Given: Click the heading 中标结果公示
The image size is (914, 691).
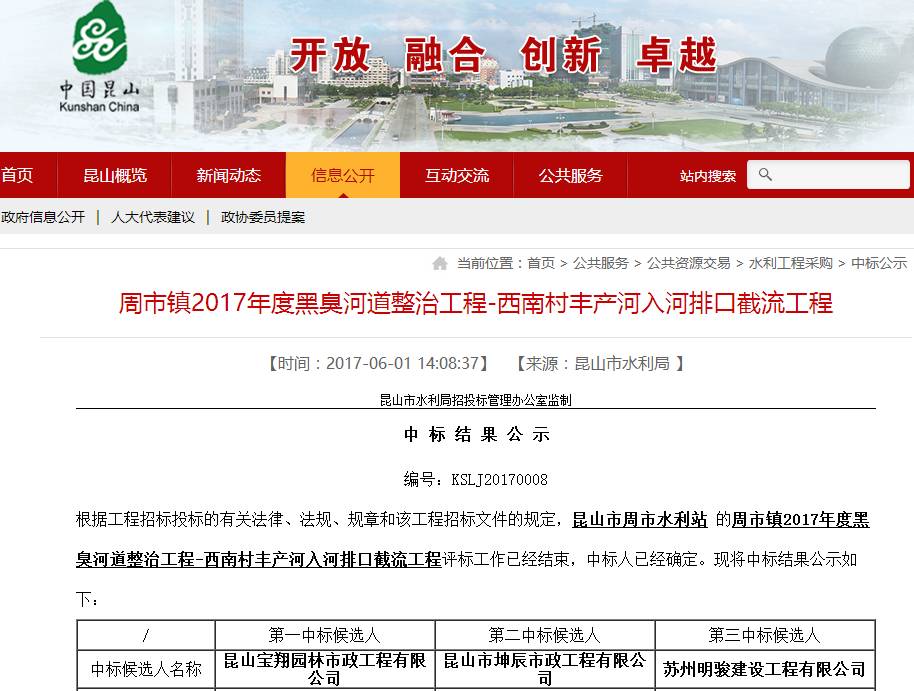Looking at the screenshot, I should [477, 434].
